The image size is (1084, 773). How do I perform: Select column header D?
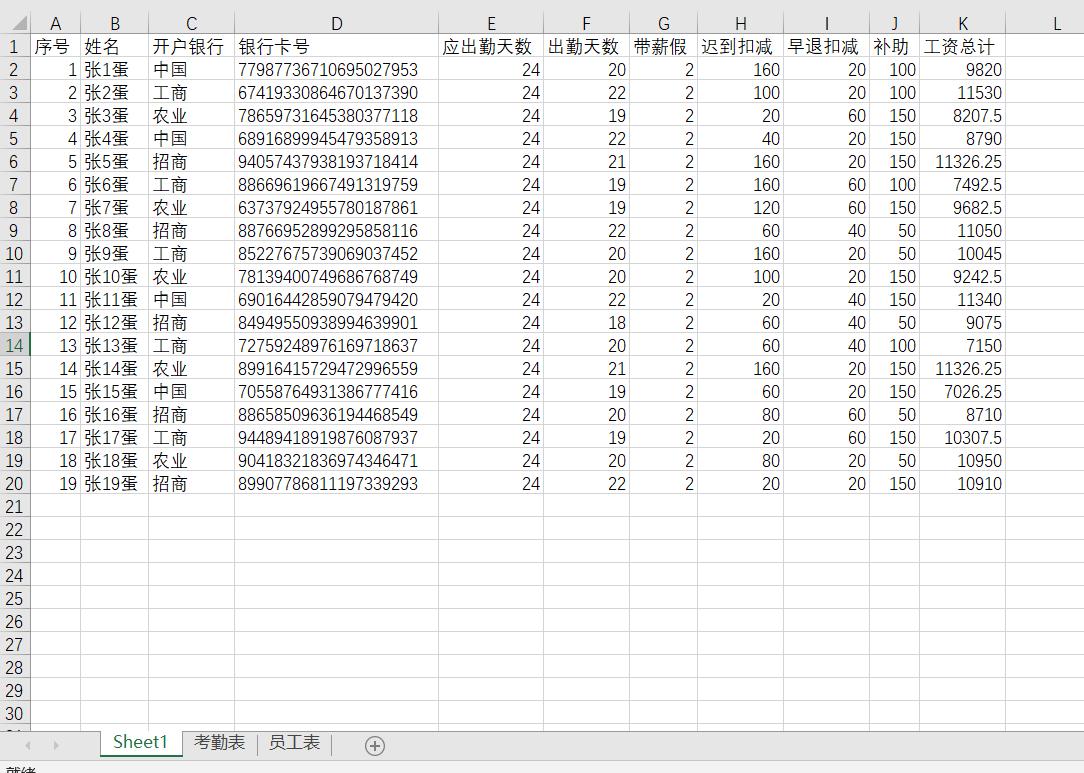(x=336, y=22)
